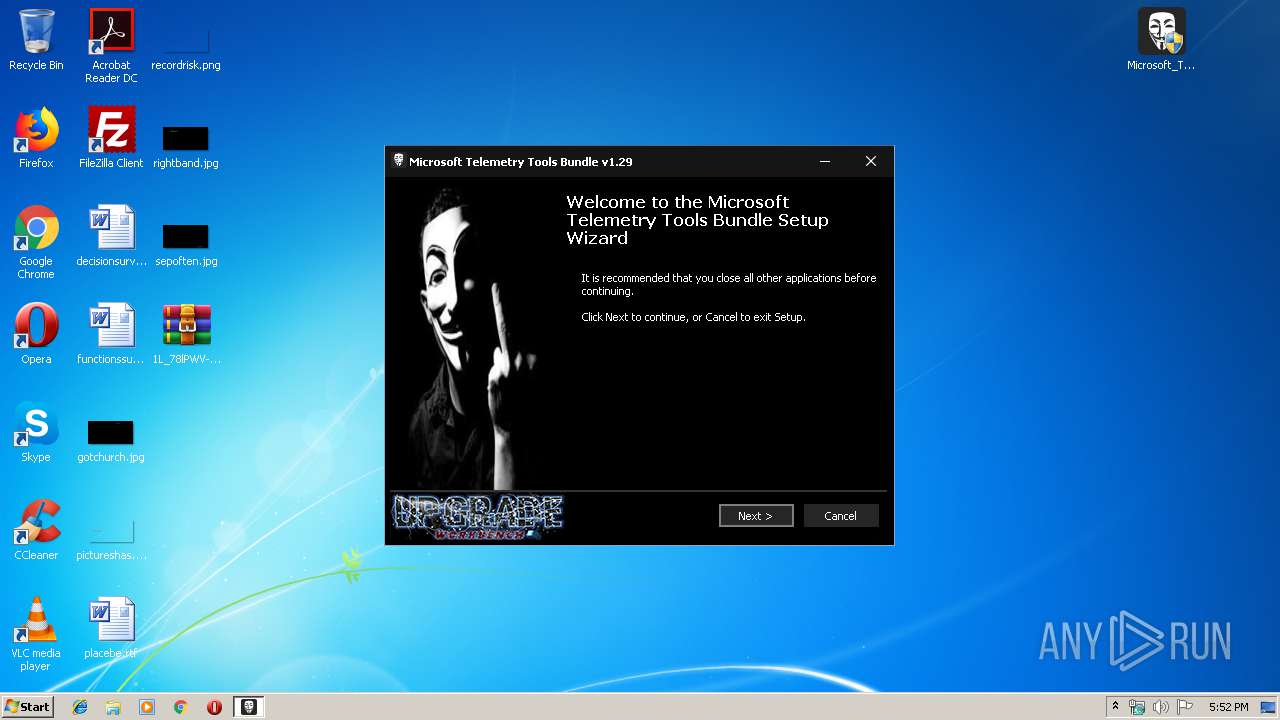Select the Skype desktop shortcut
The width and height of the screenshot is (1280, 720).
[x=36, y=432]
